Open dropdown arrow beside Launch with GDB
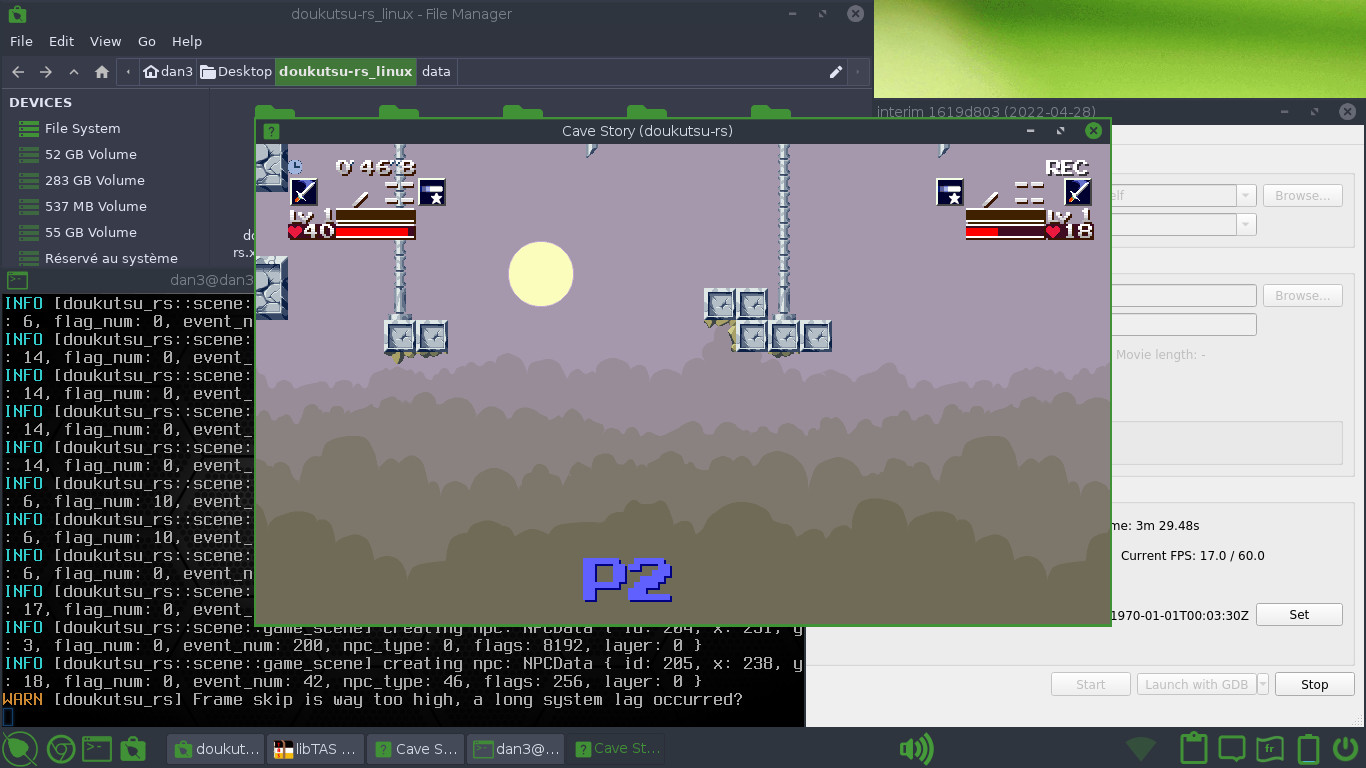Image resolution: width=1366 pixels, height=768 pixels. [x=1263, y=685]
